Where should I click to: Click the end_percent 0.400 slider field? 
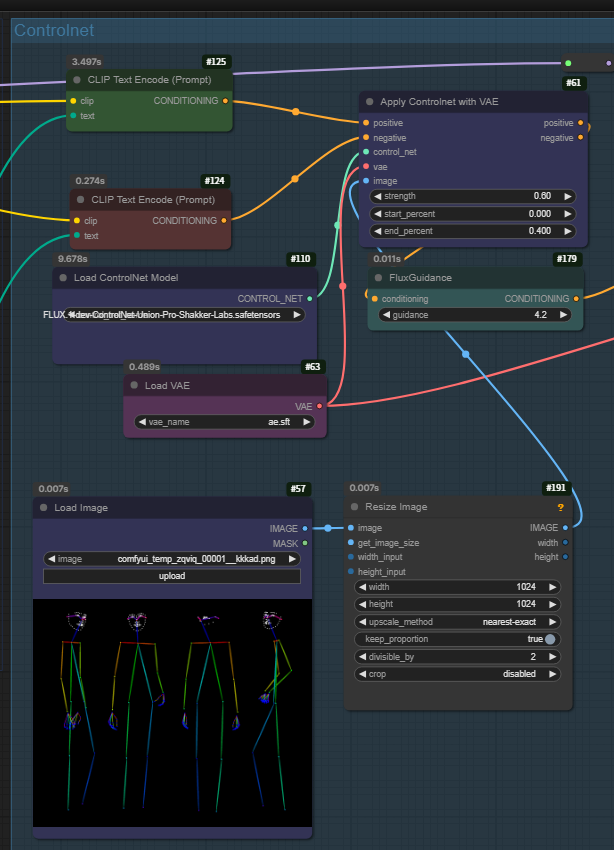[473, 231]
